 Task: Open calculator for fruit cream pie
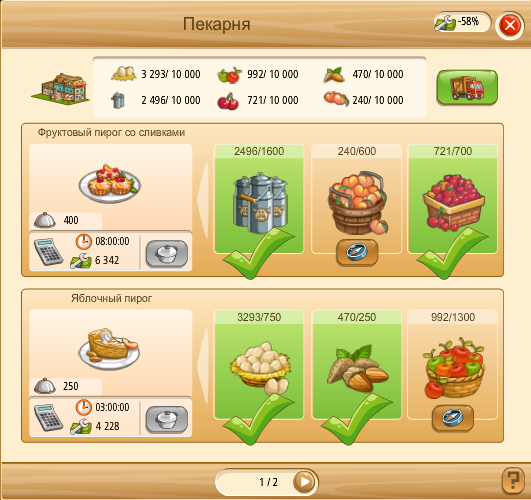tap(48, 251)
